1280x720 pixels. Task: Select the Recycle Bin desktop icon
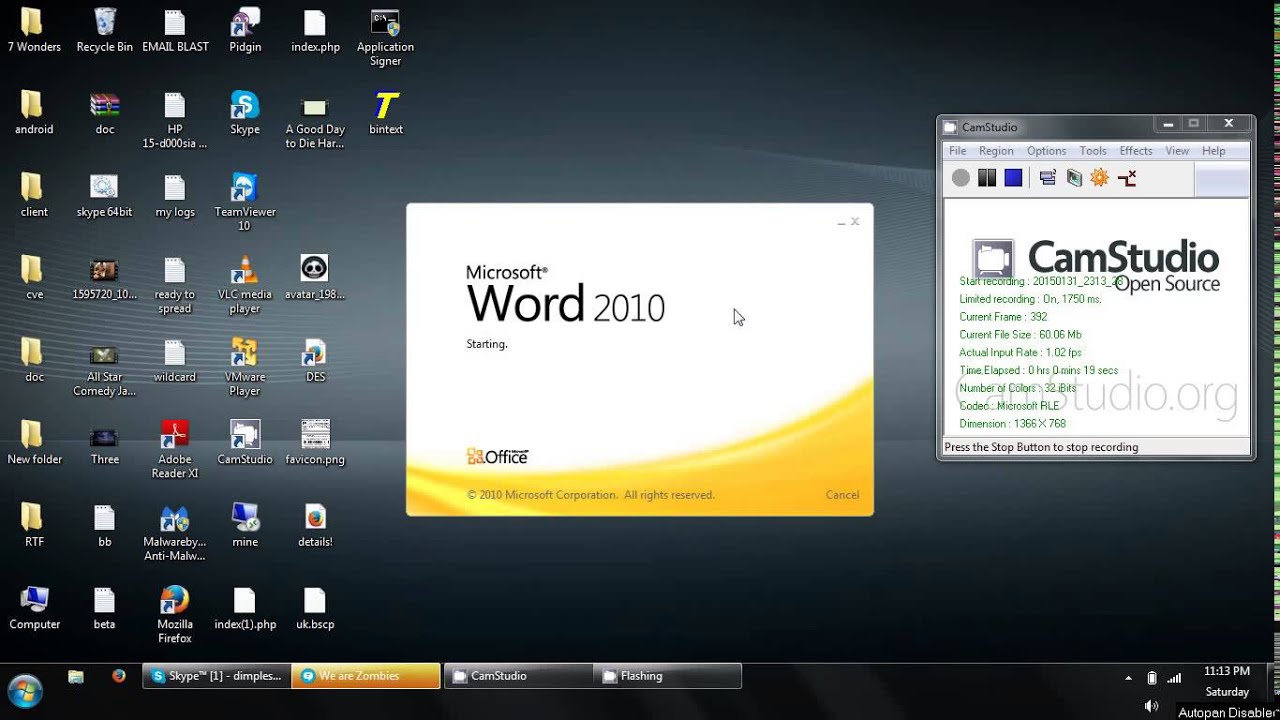click(x=105, y=32)
